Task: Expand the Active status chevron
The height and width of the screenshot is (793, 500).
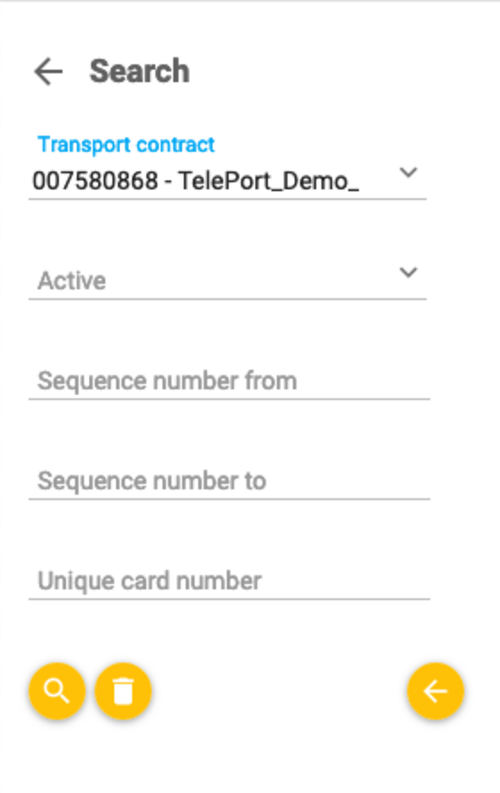Action: tap(408, 273)
